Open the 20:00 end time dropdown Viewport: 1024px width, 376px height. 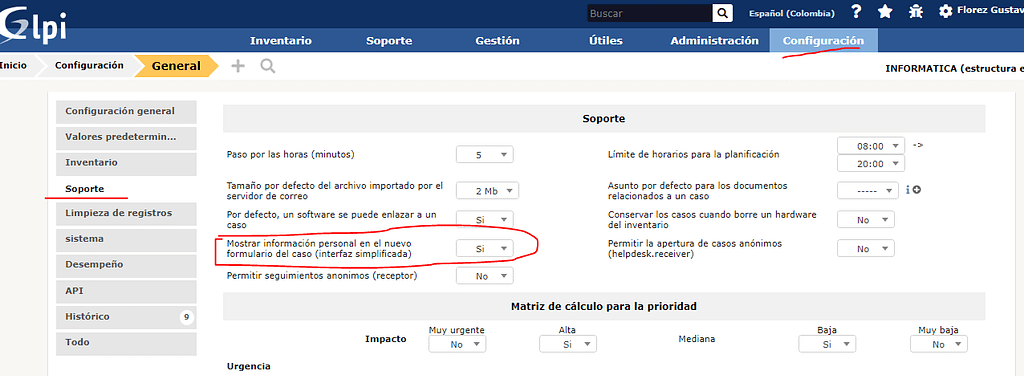[x=871, y=164]
